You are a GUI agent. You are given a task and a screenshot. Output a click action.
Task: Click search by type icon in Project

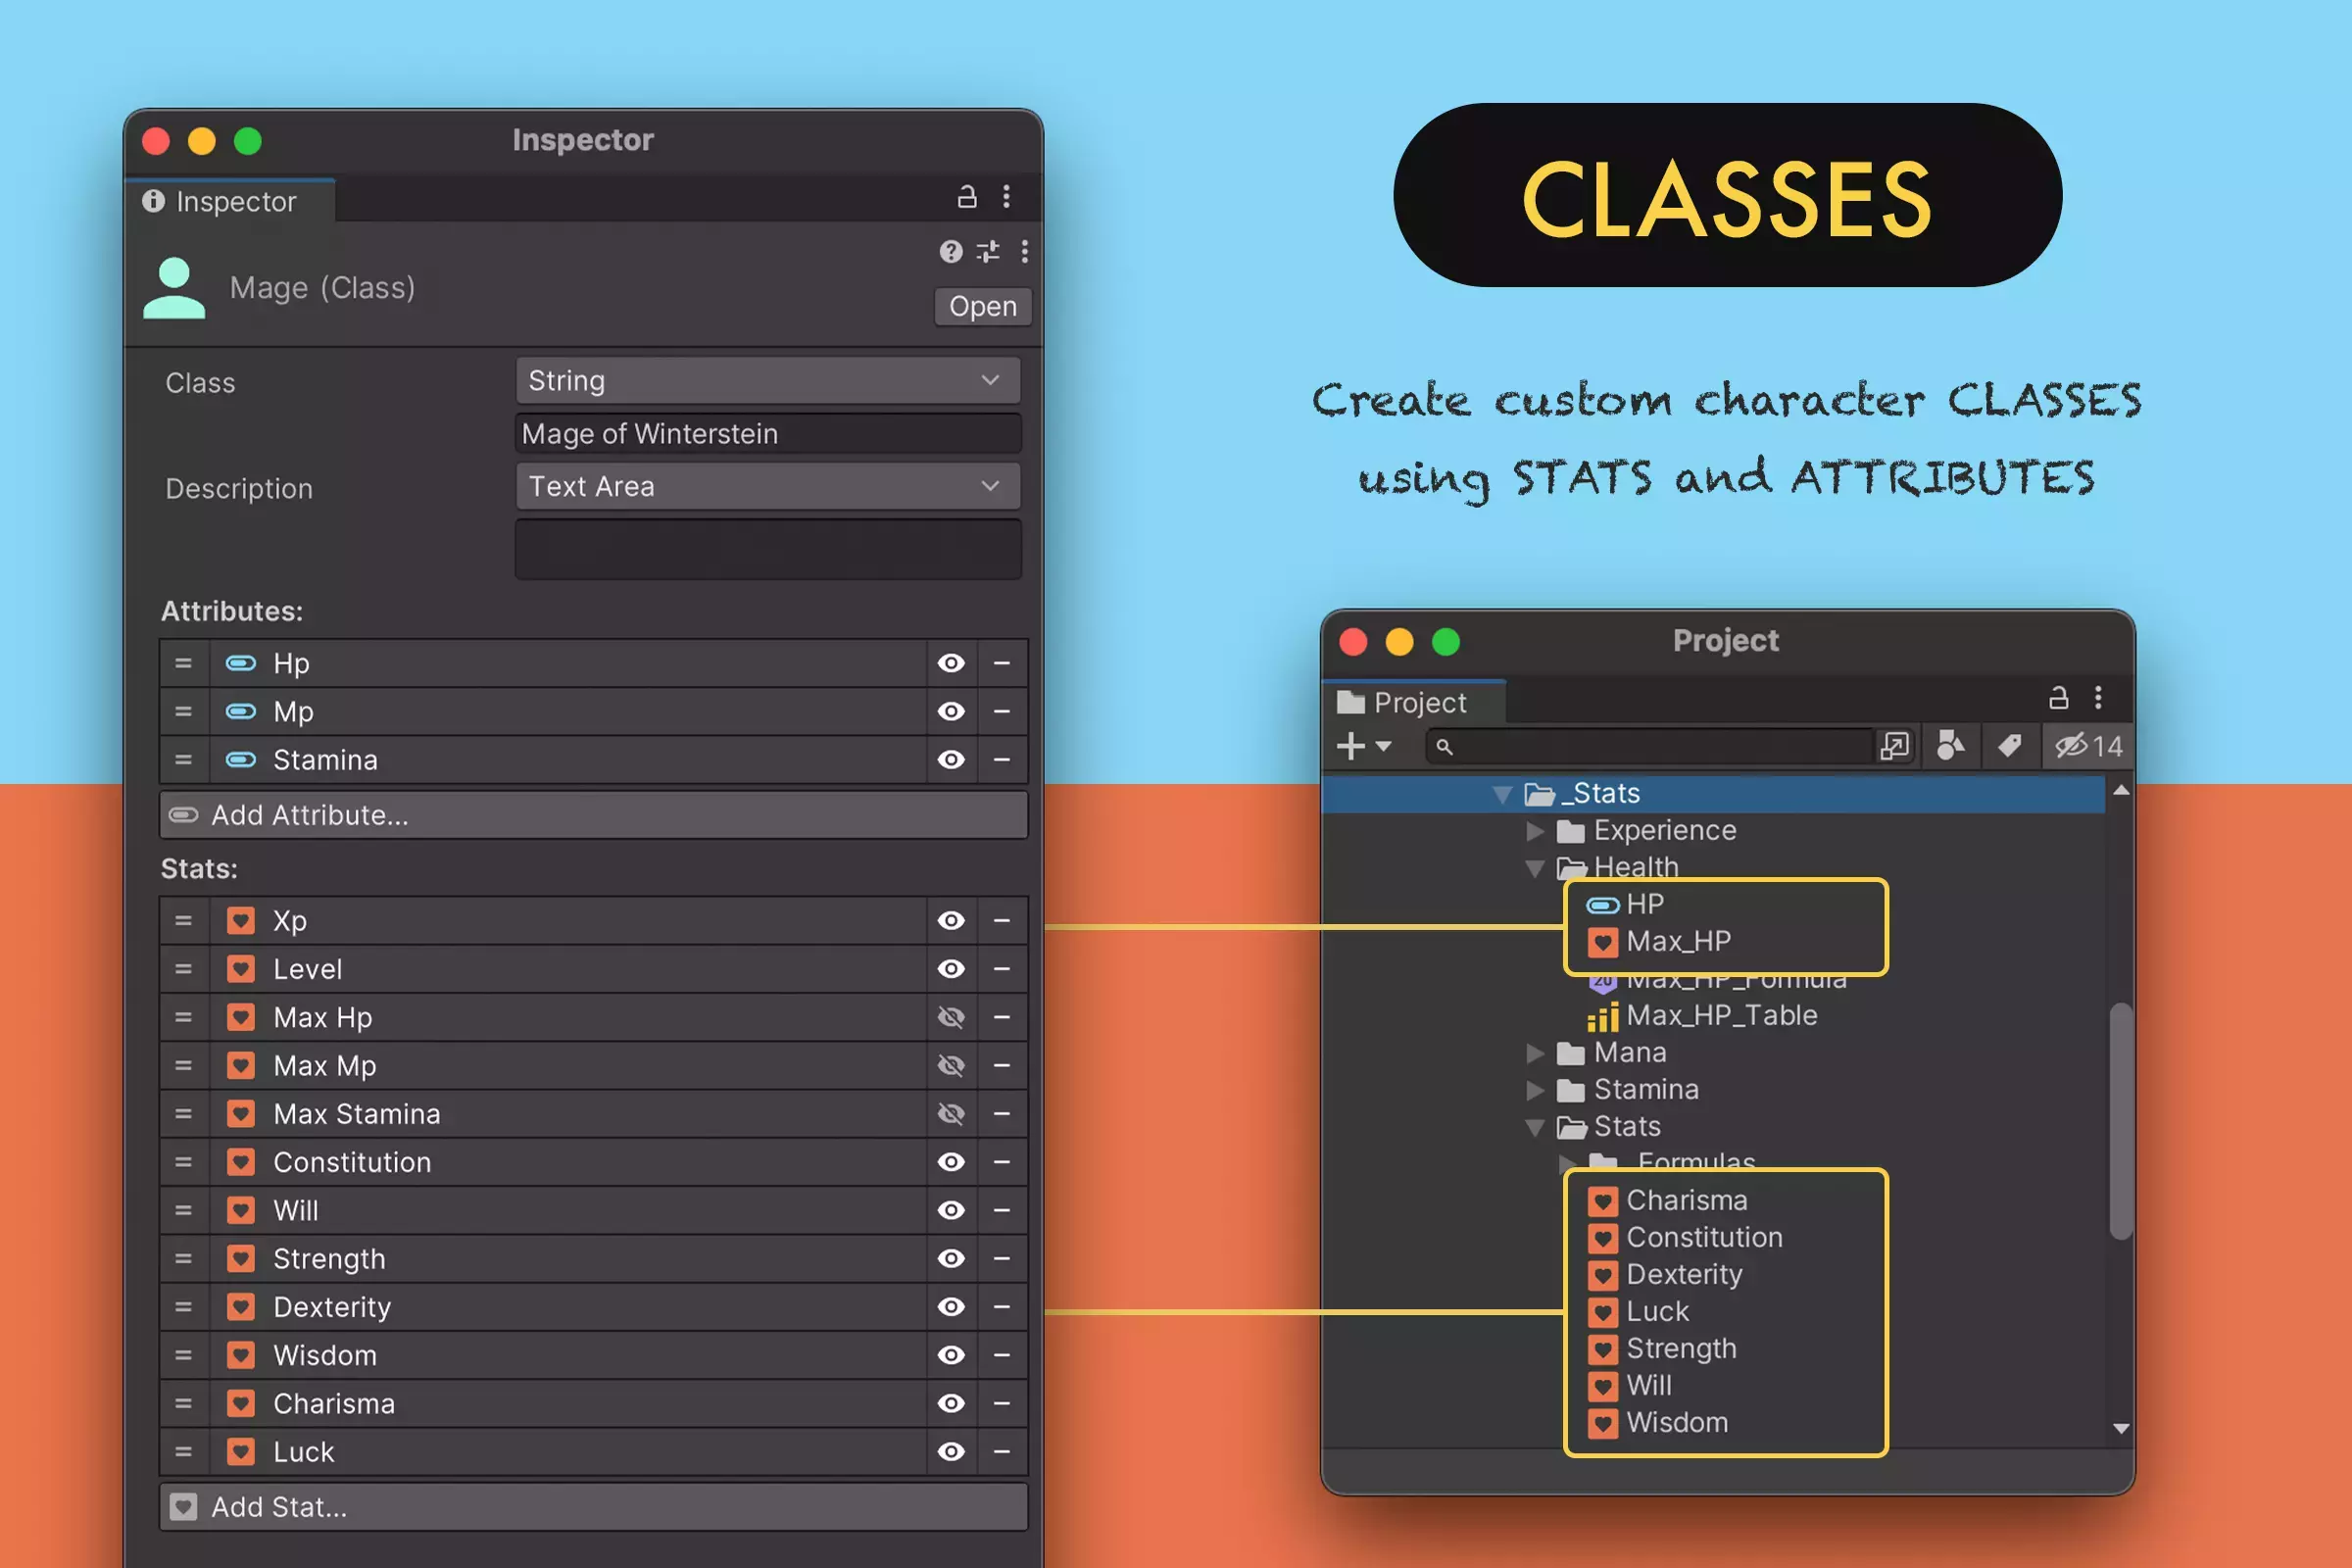point(1950,746)
